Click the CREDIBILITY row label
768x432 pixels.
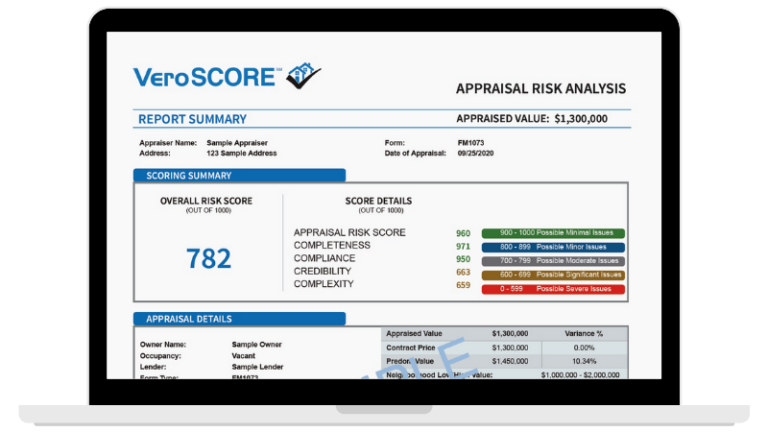(x=322, y=271)
